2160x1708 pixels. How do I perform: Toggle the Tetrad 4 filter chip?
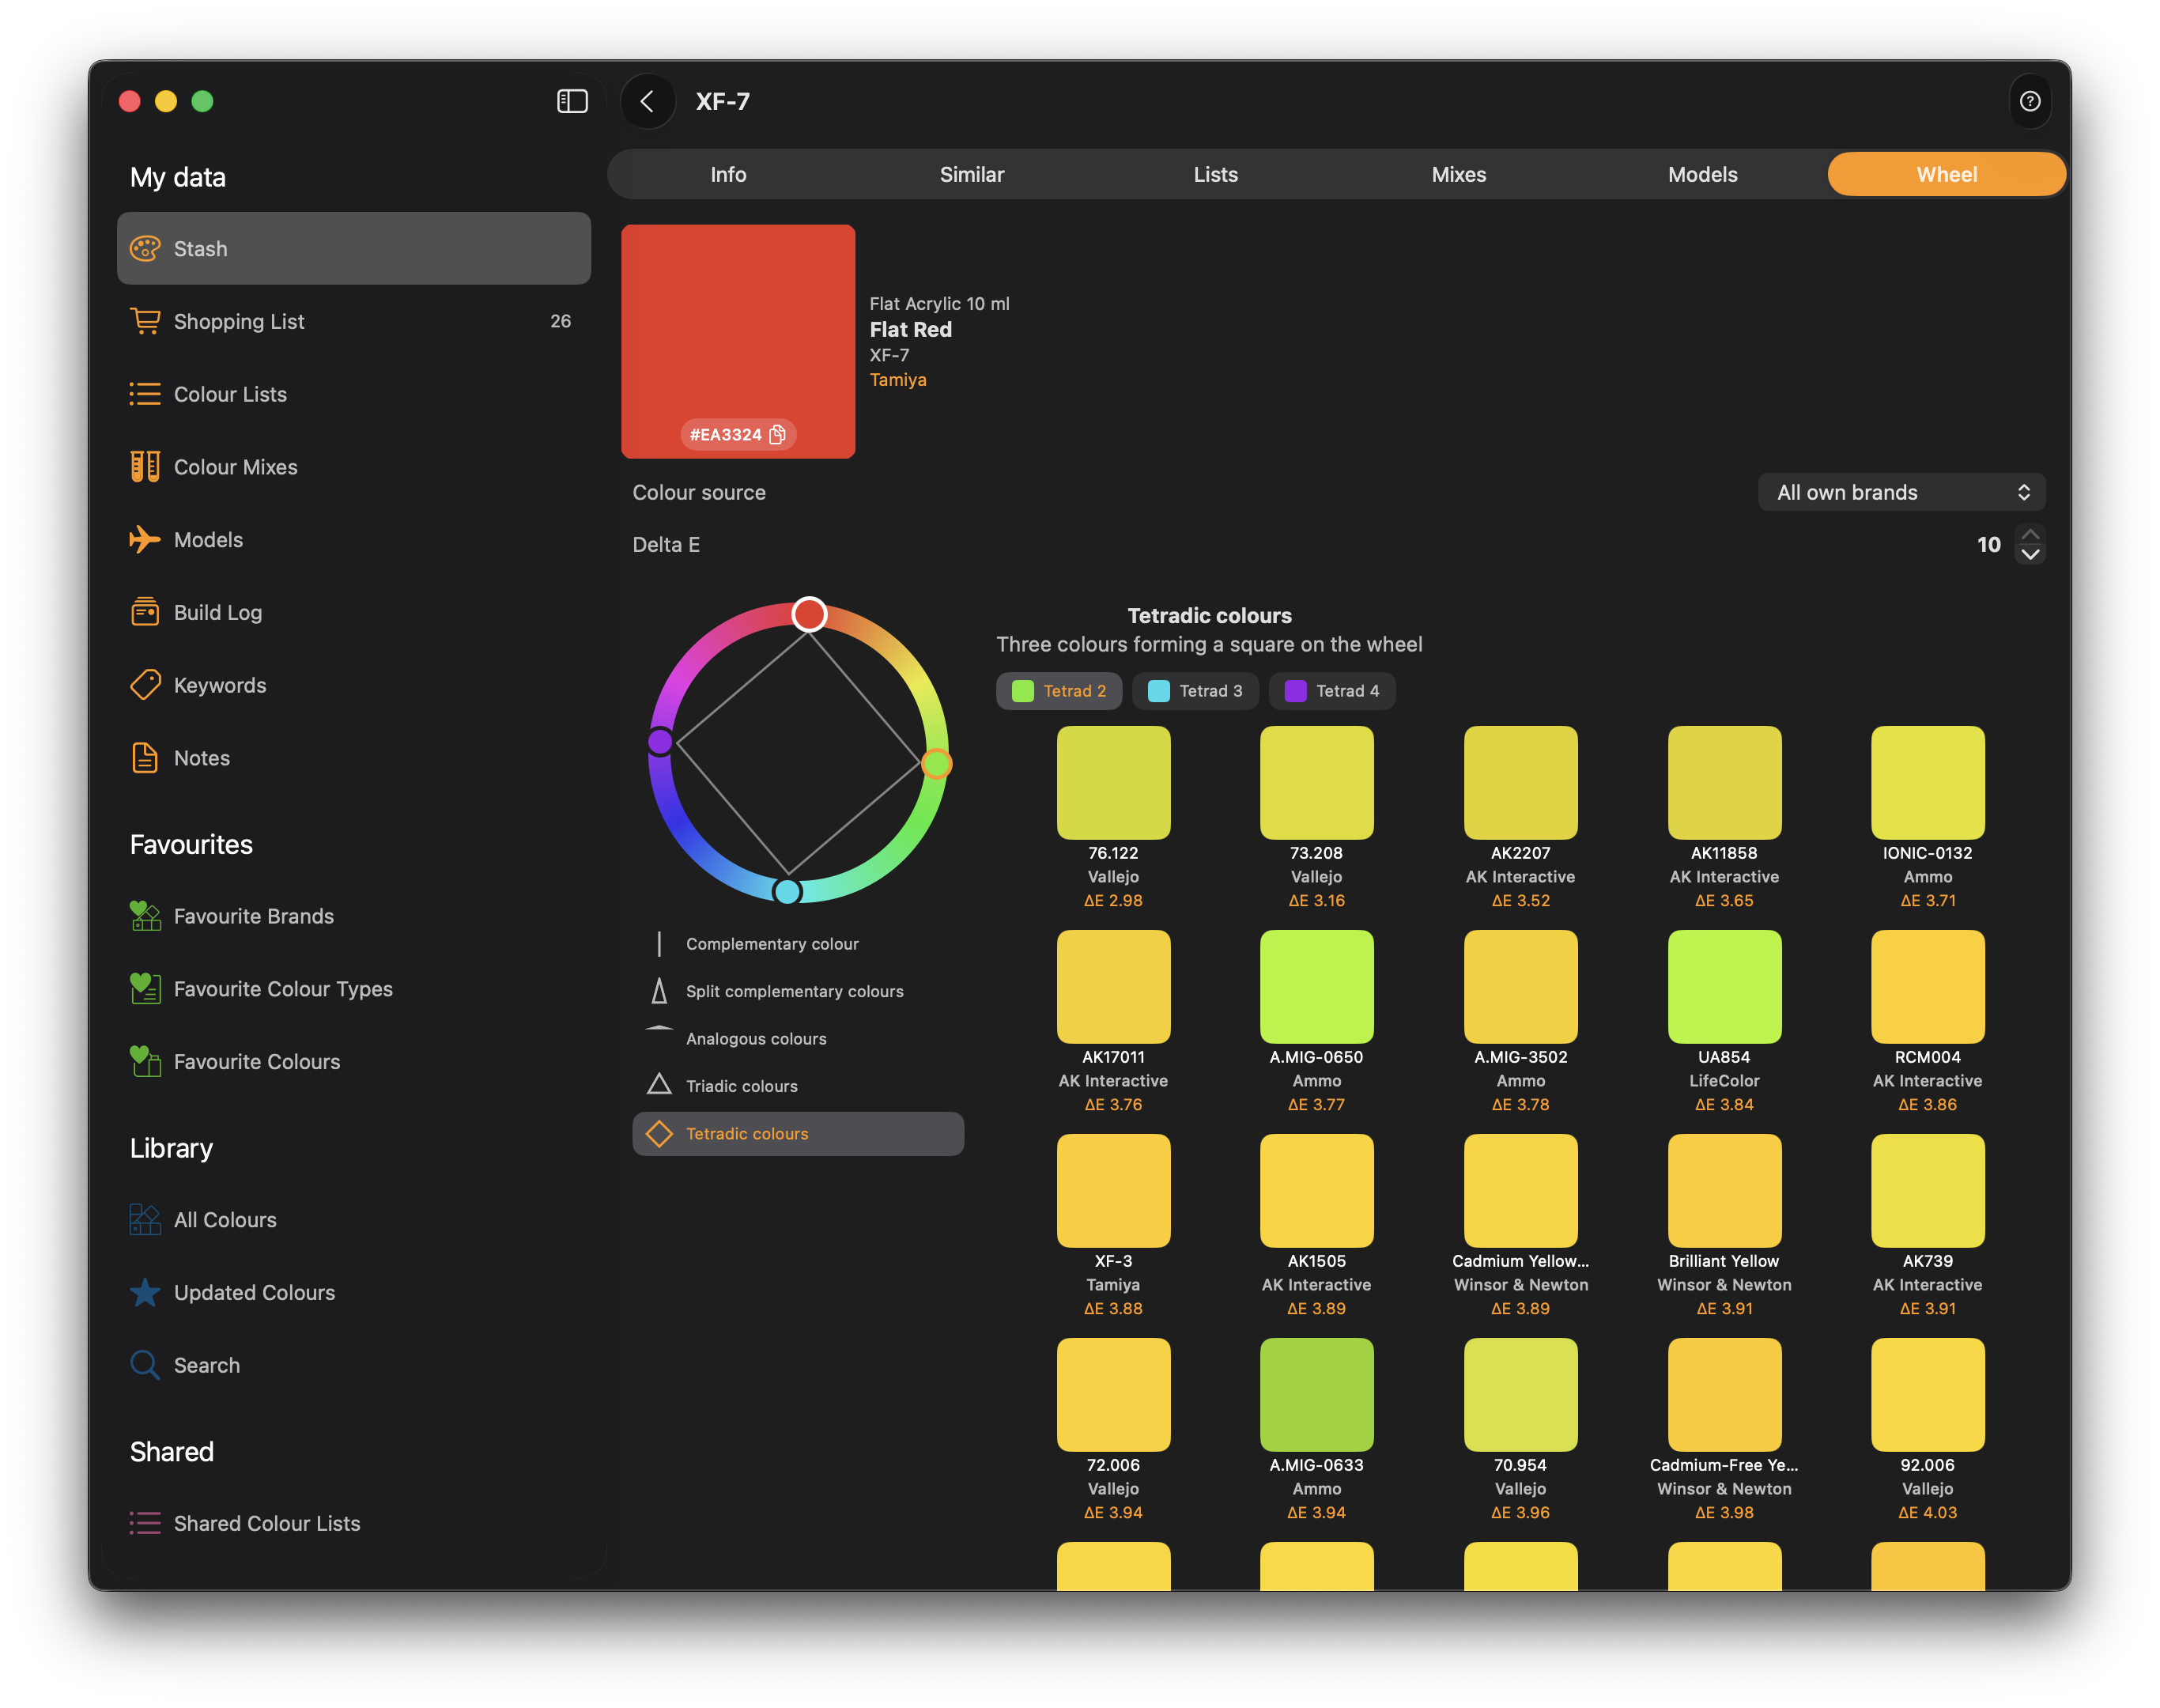pos(1332,691)
